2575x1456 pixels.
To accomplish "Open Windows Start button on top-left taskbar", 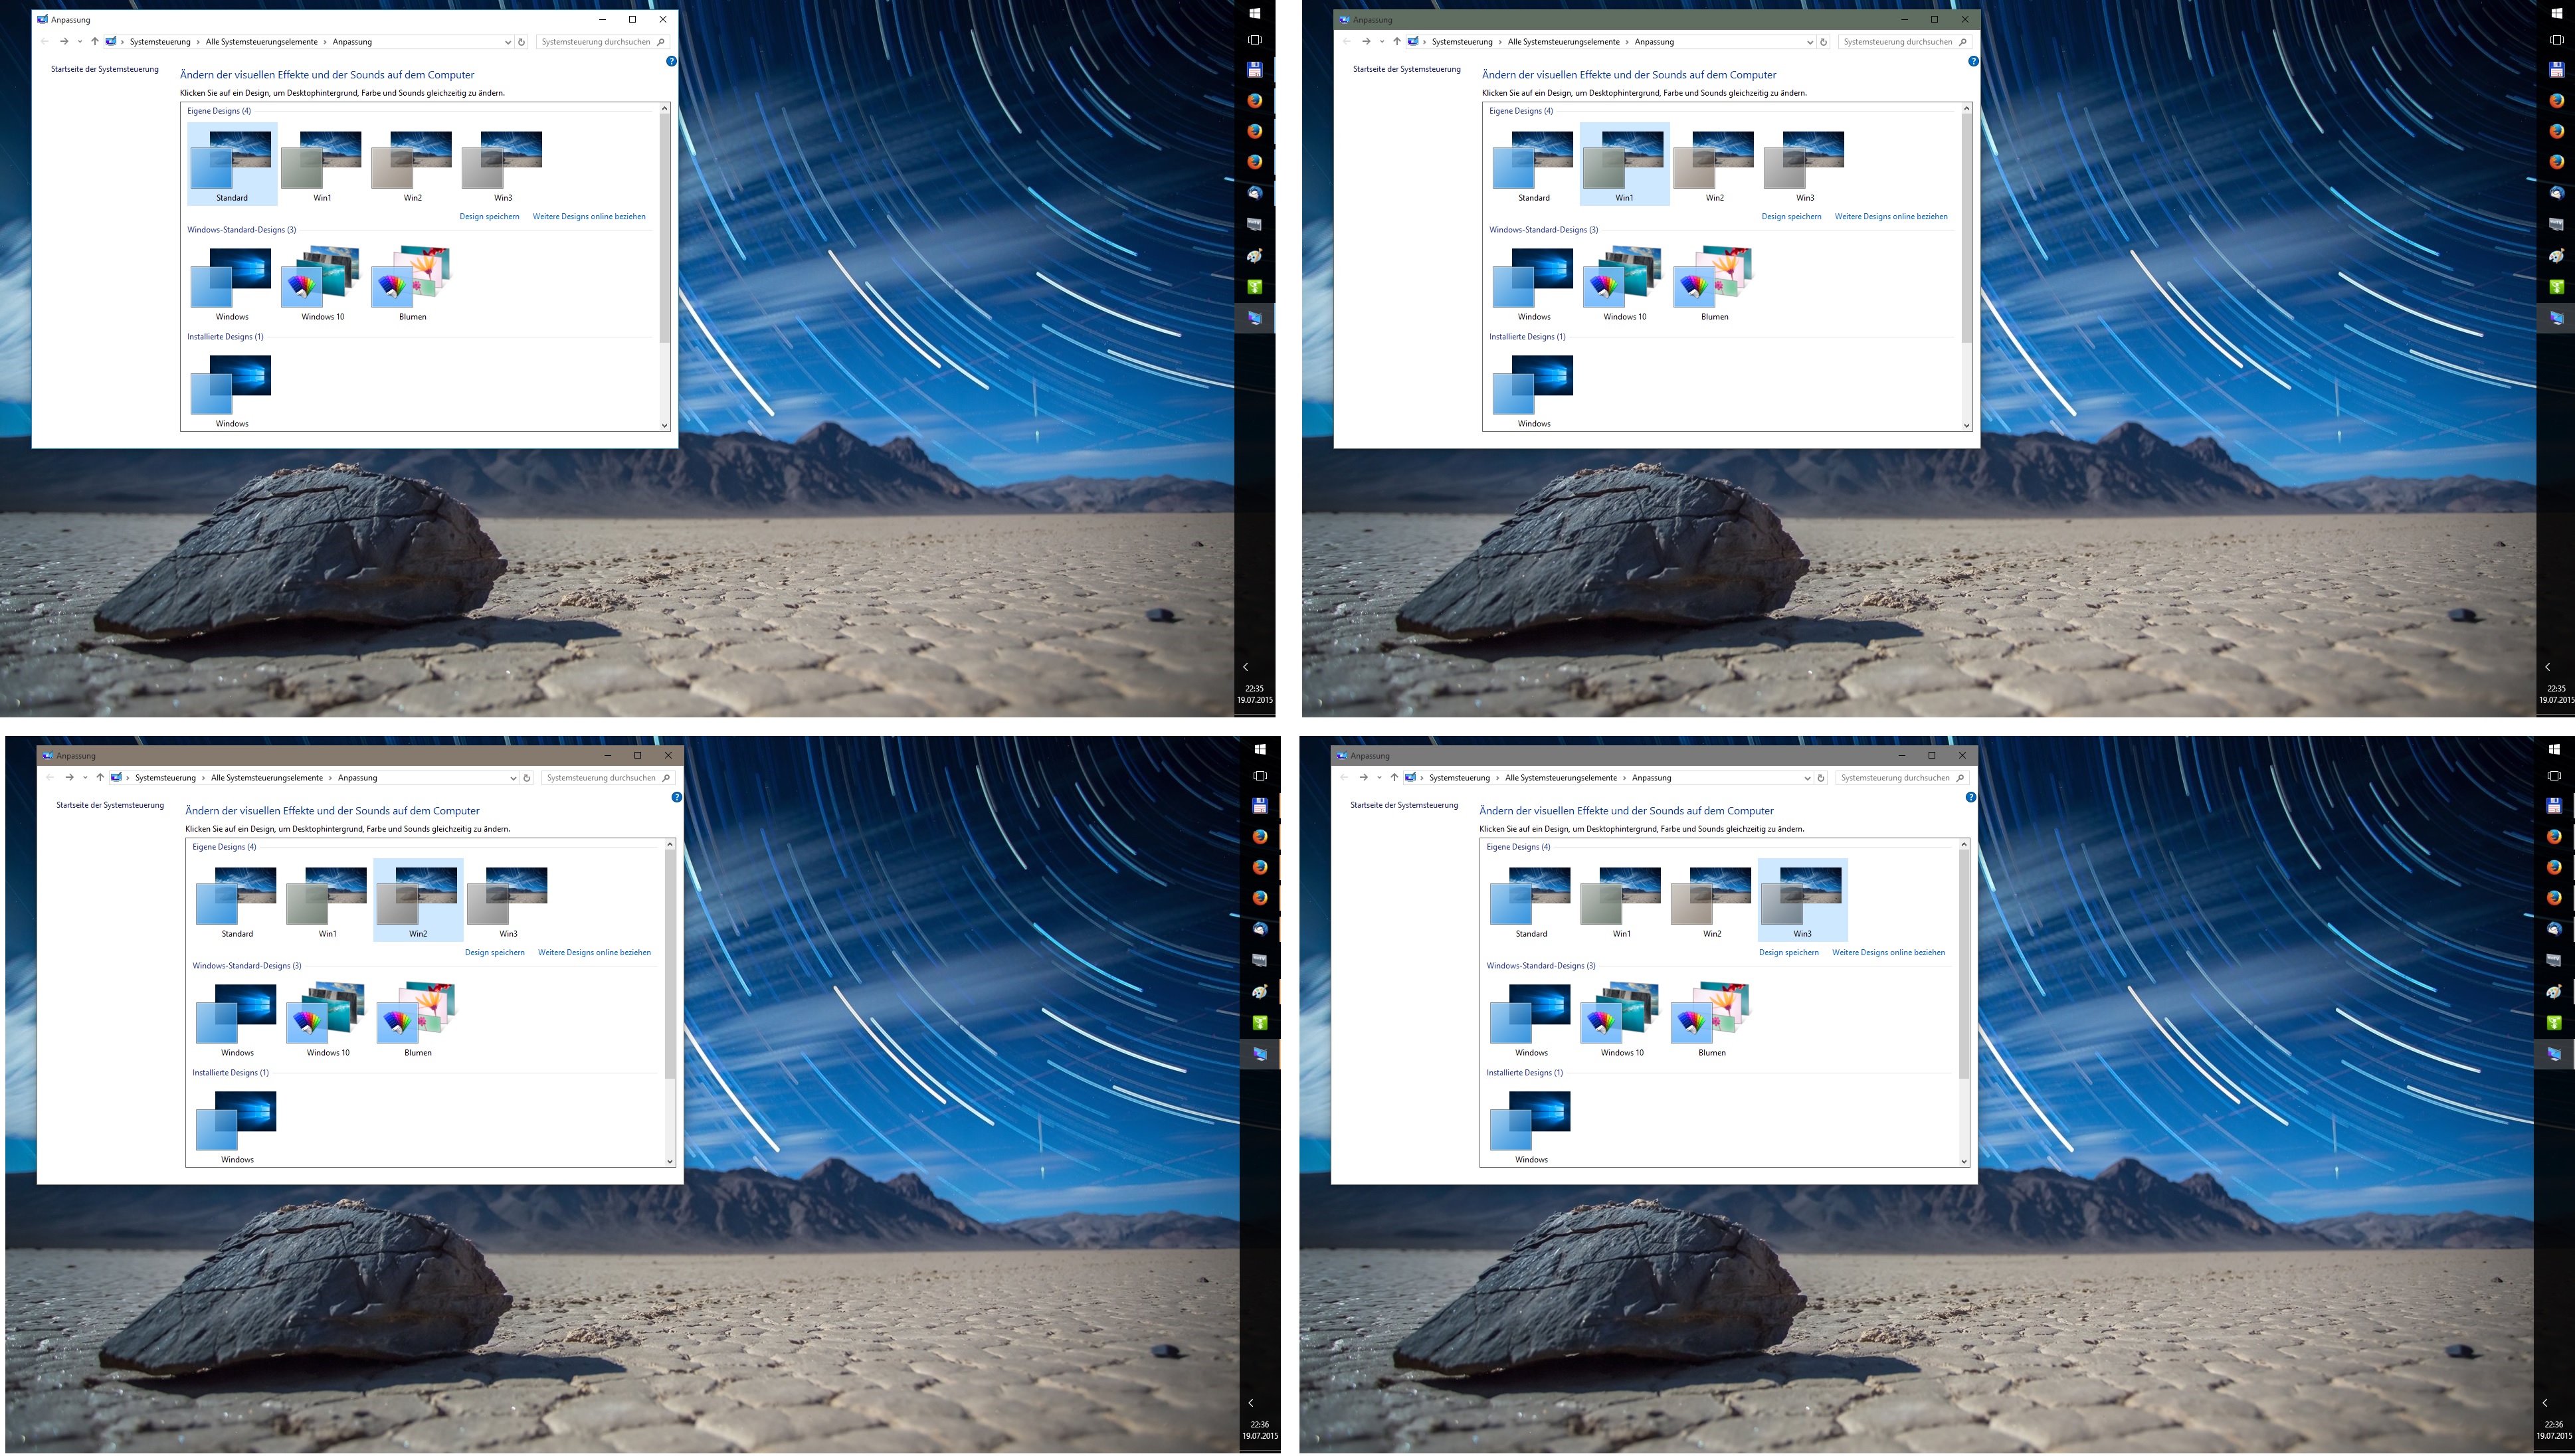I will click(1255, 13).
